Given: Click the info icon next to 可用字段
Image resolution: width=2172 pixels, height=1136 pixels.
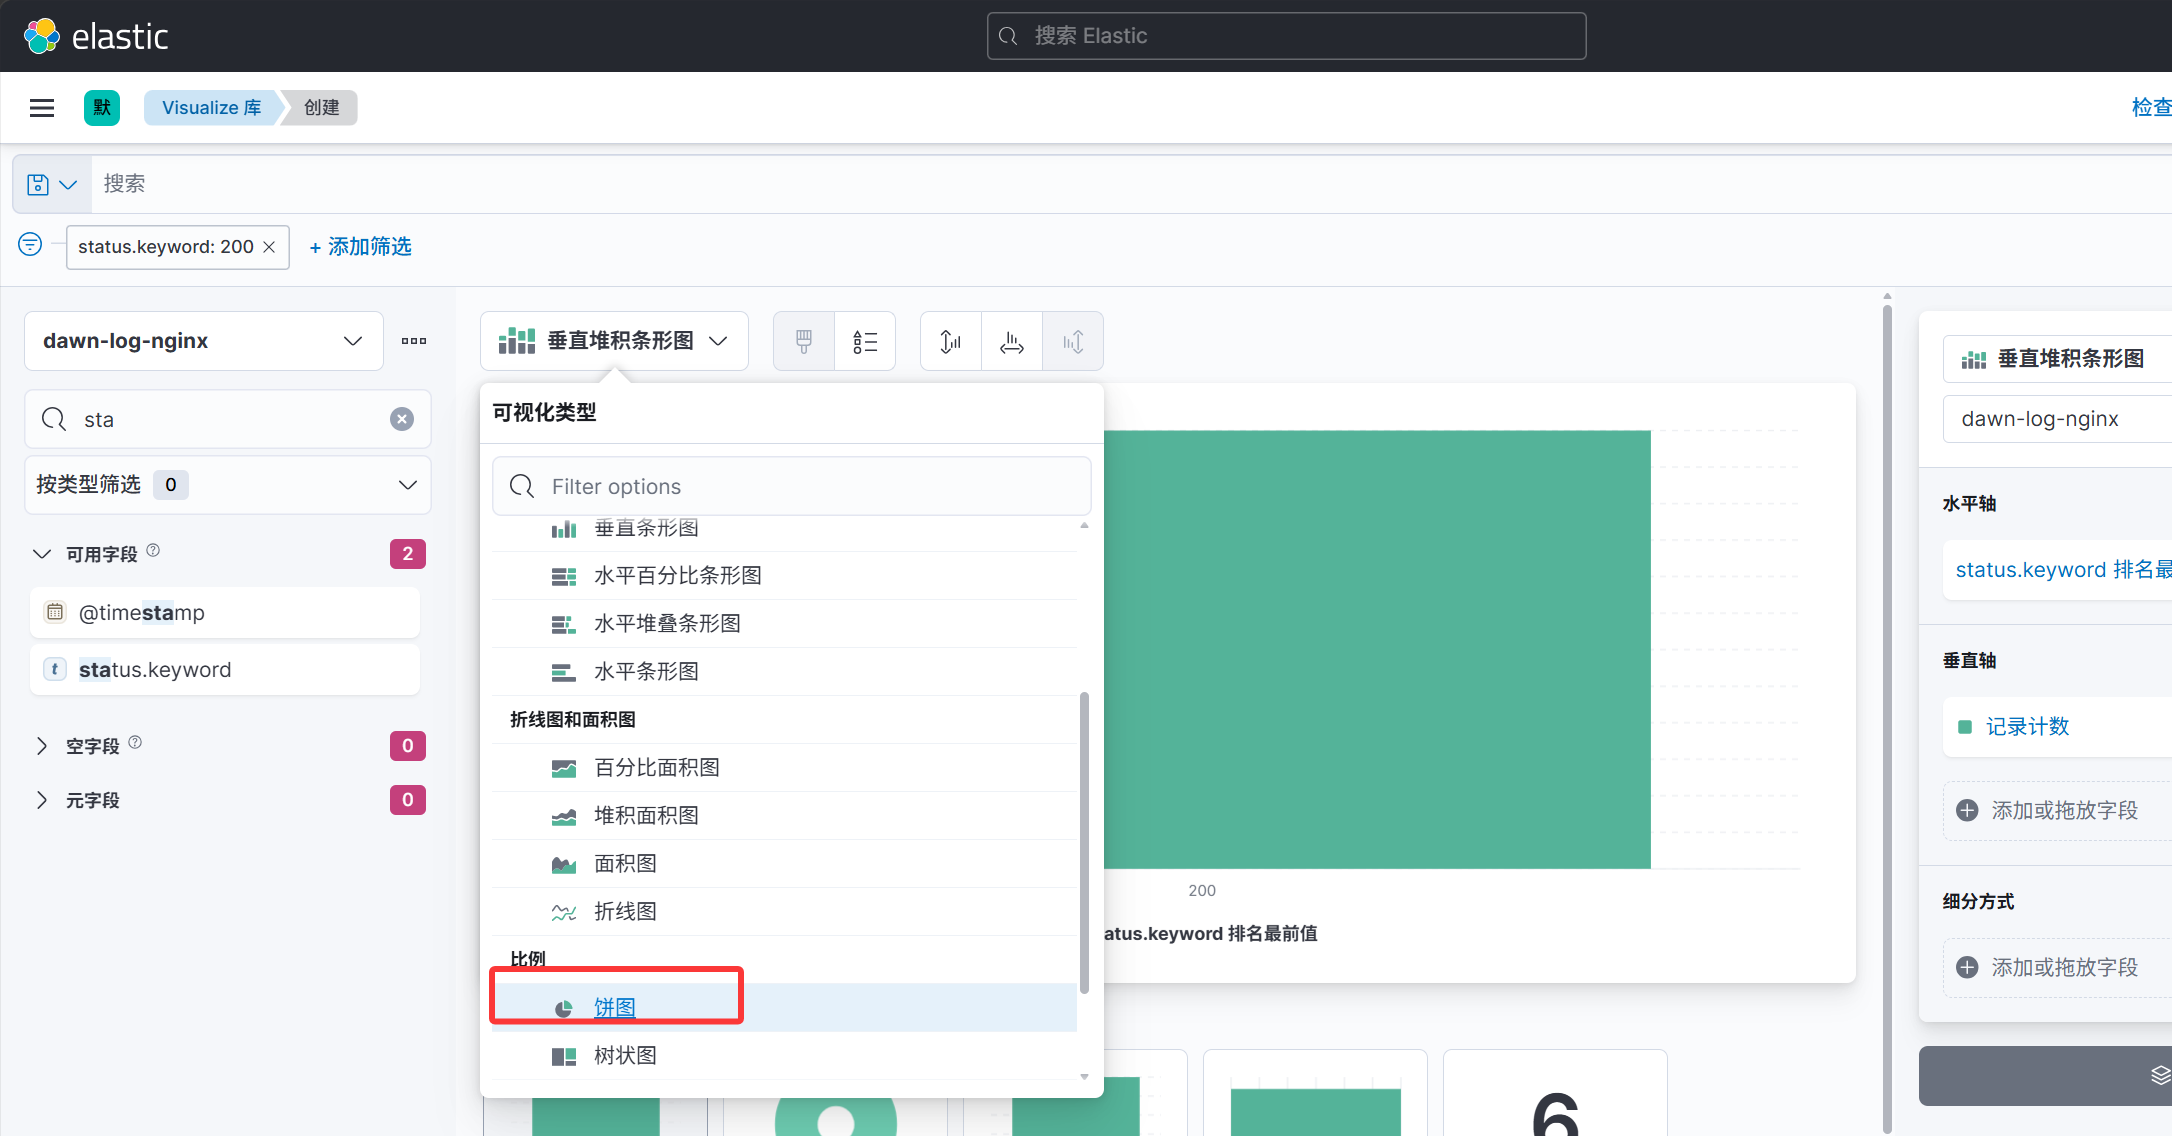Looking at the screenshot, I should 153,550.
